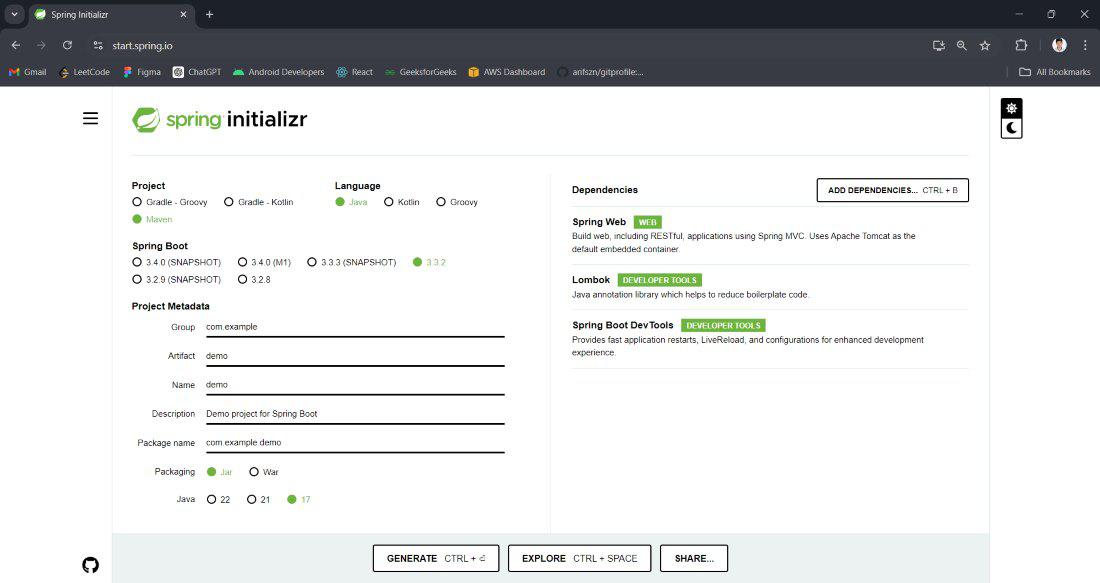Open the Figma bookmark
Image resolution: width=1100 pixels, height=583 pixels.
tap(142, 72)
